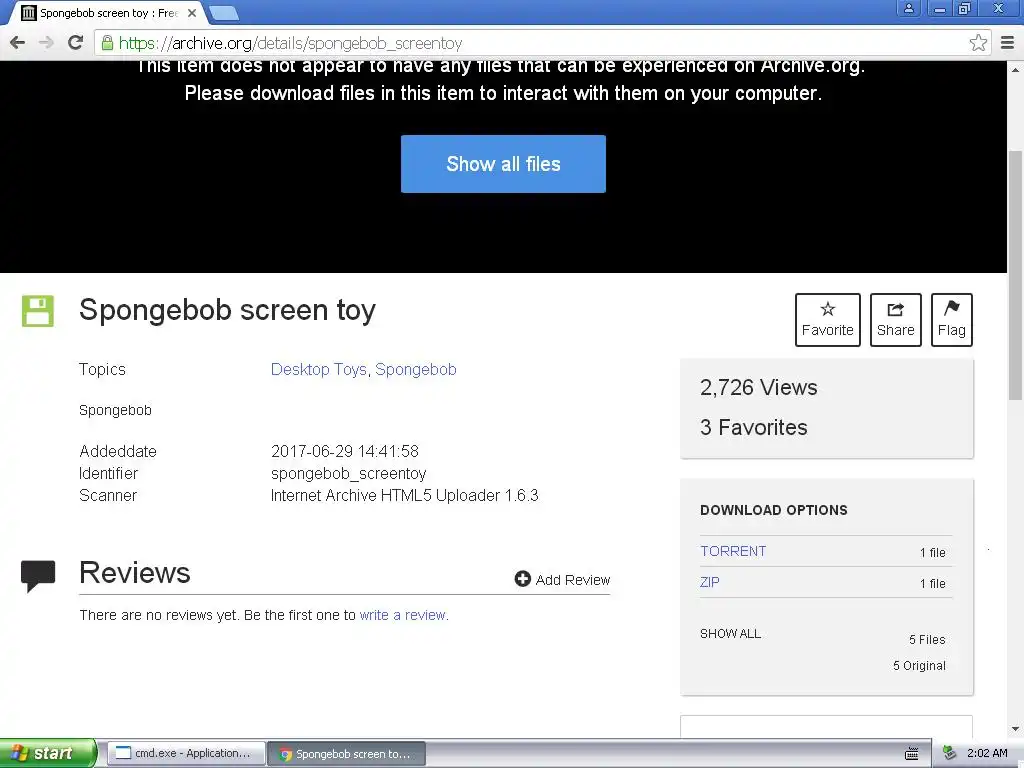Screen dimensions: 1024x768
Task: Click the browser back arrow
Action: click(18, 43)
